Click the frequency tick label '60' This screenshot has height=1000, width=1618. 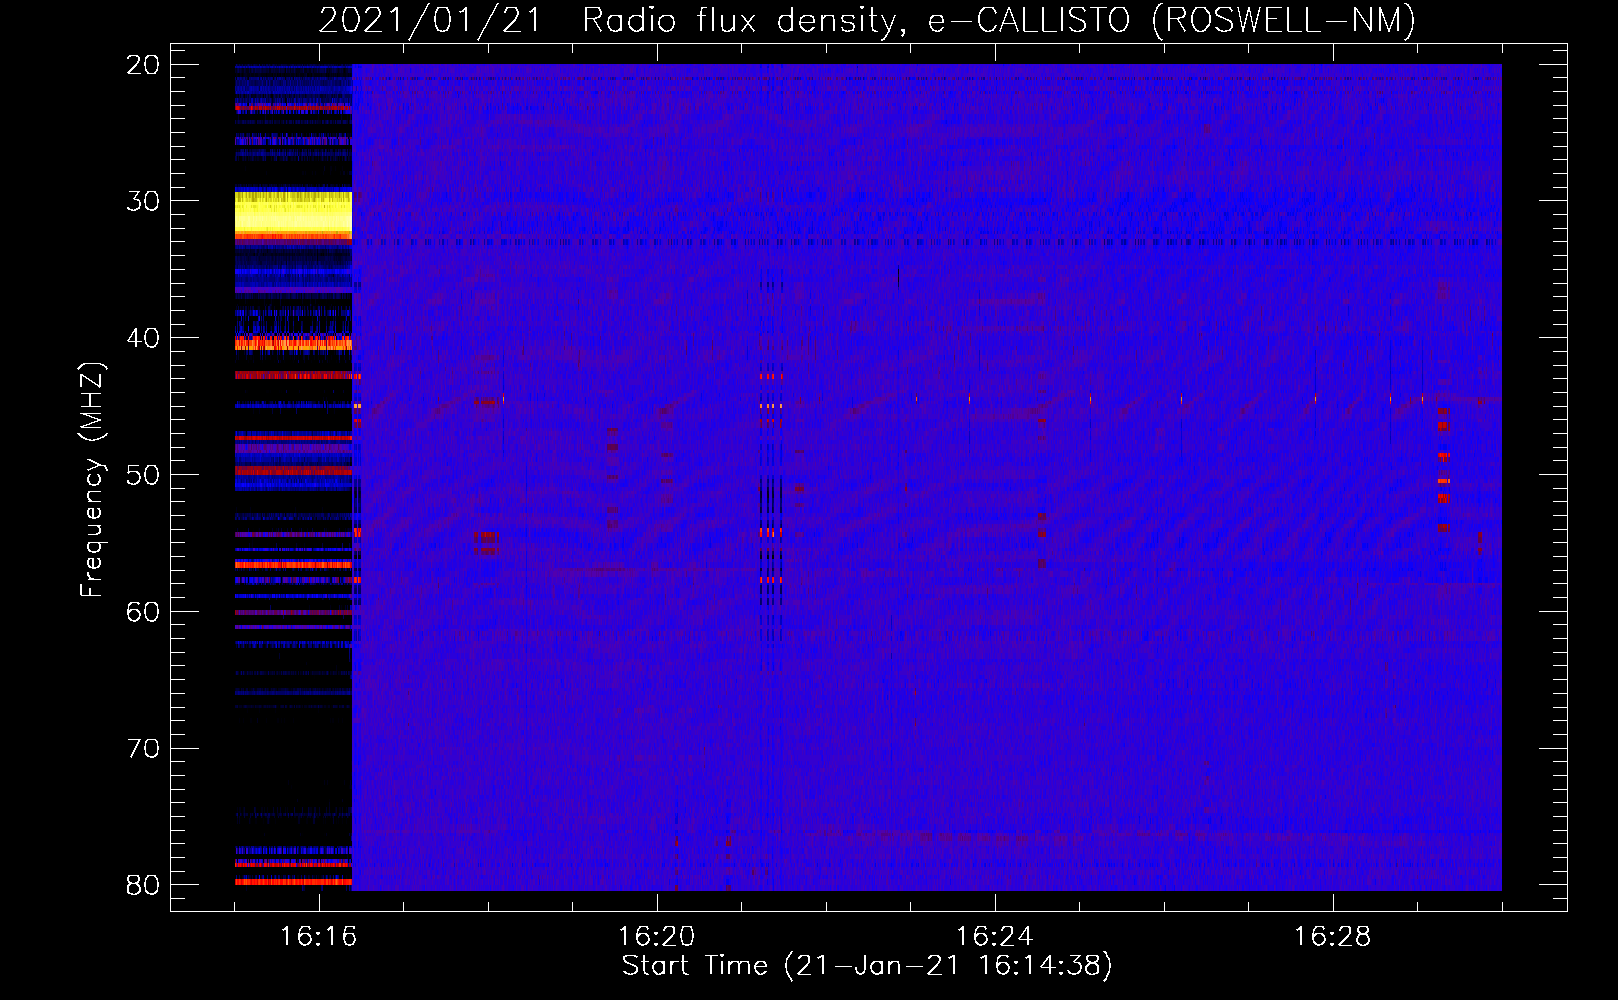(143, 612)
